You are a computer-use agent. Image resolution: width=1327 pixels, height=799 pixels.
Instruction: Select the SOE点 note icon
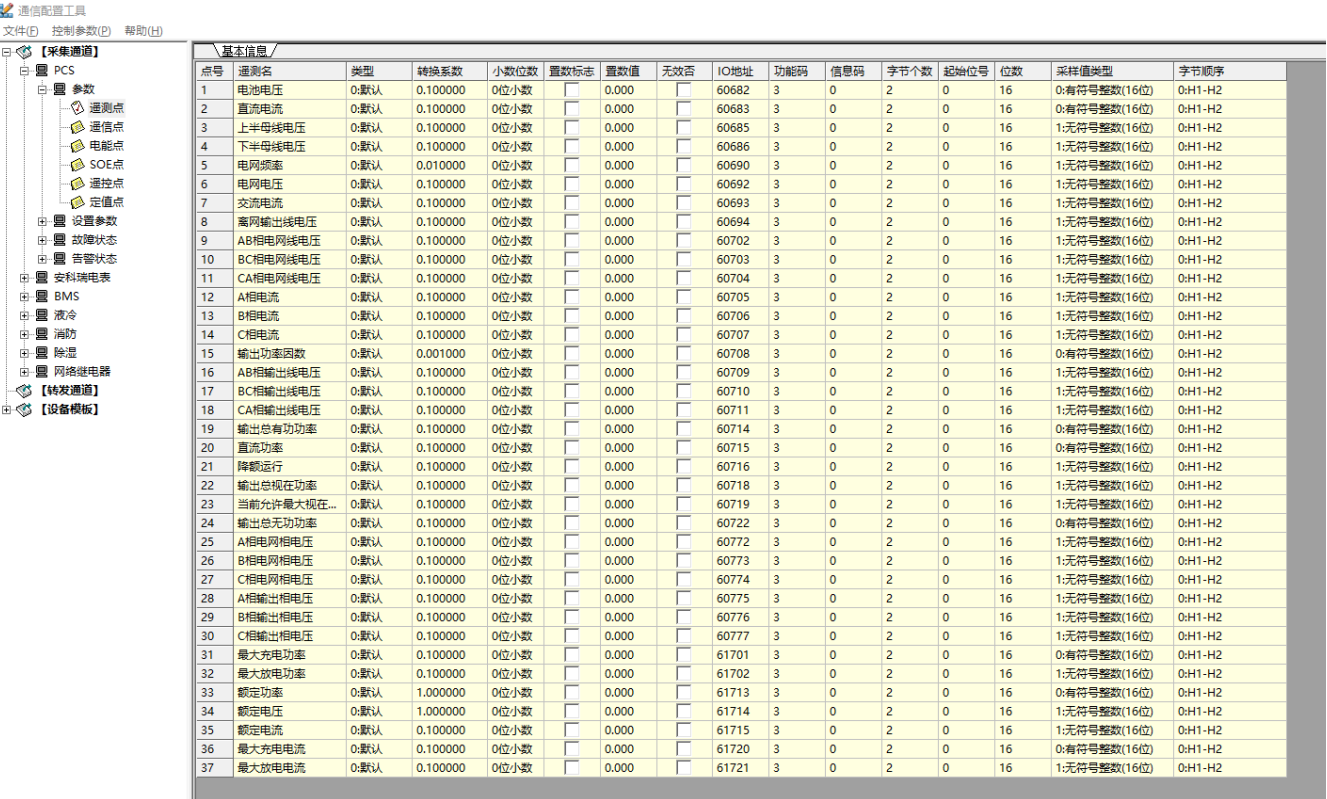pos(78,165)
